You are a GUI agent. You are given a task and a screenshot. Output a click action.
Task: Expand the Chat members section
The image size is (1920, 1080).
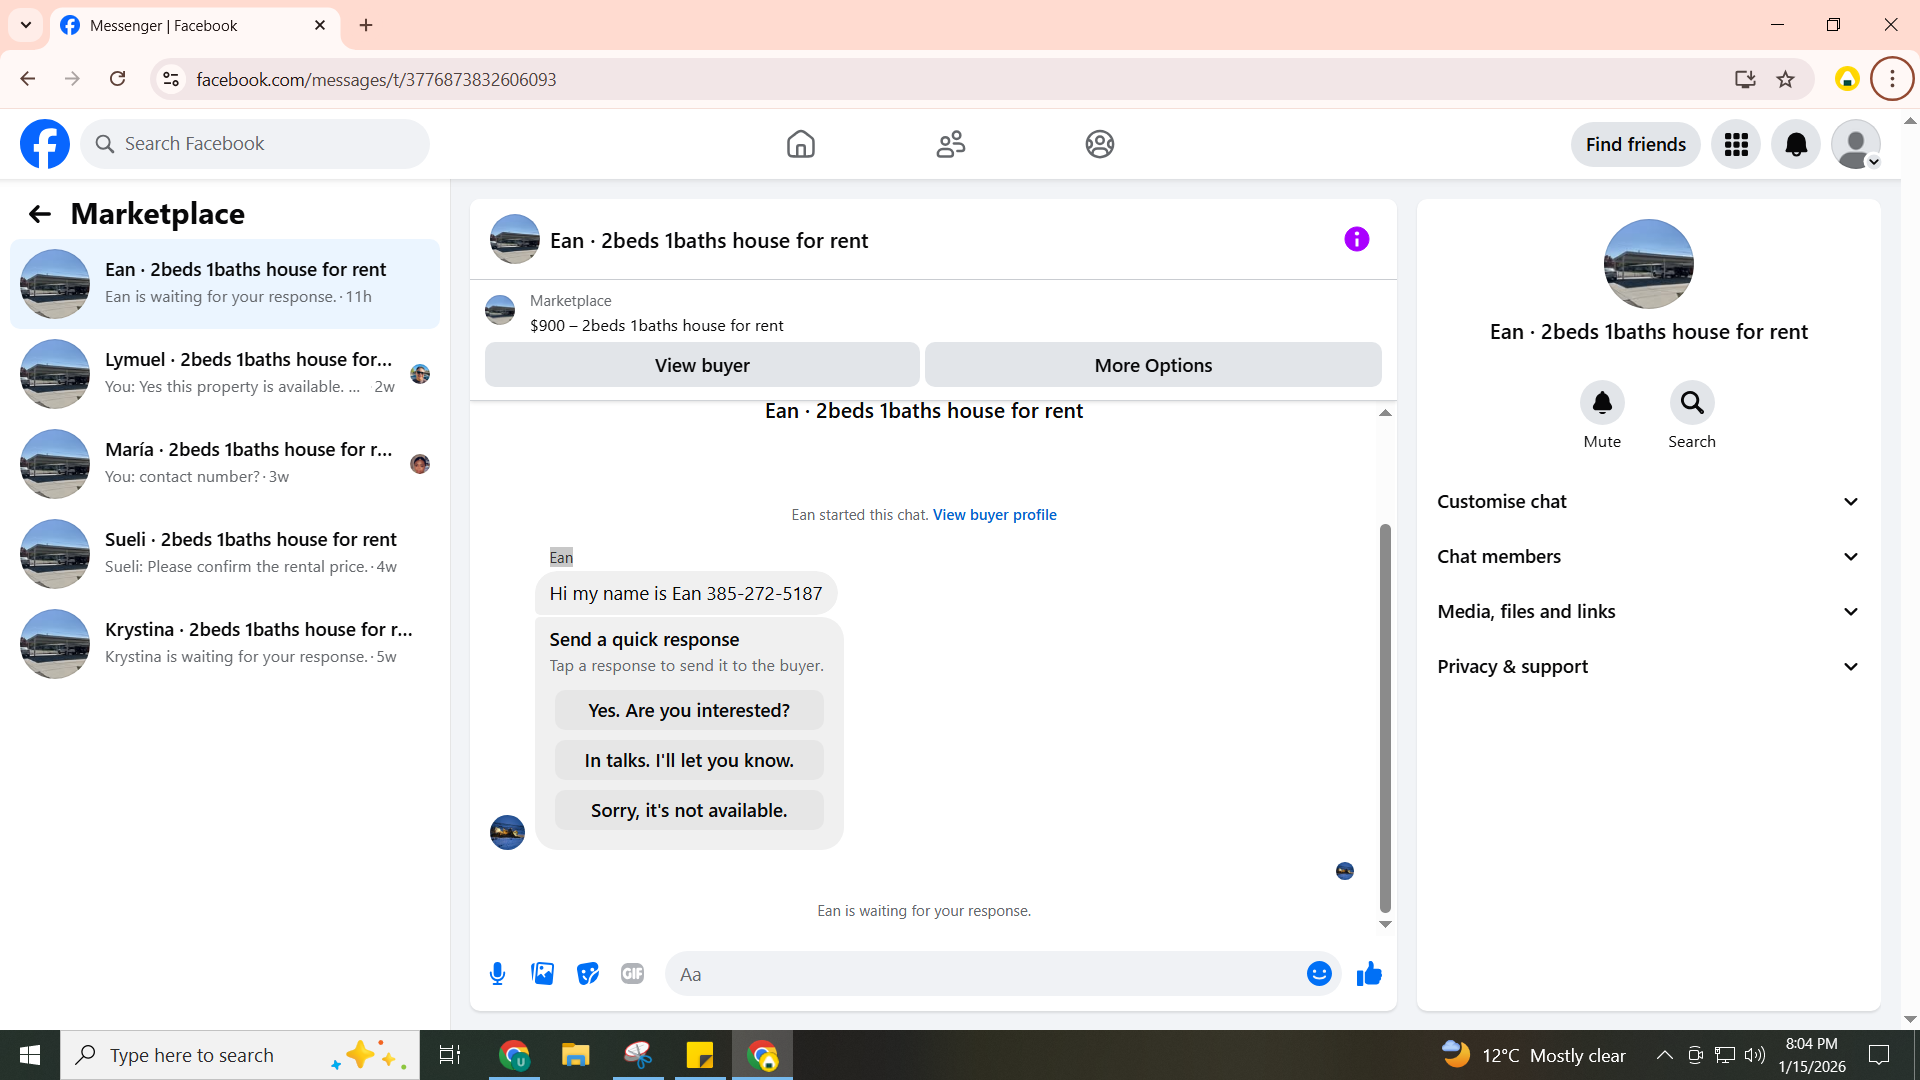[1648, 557]
